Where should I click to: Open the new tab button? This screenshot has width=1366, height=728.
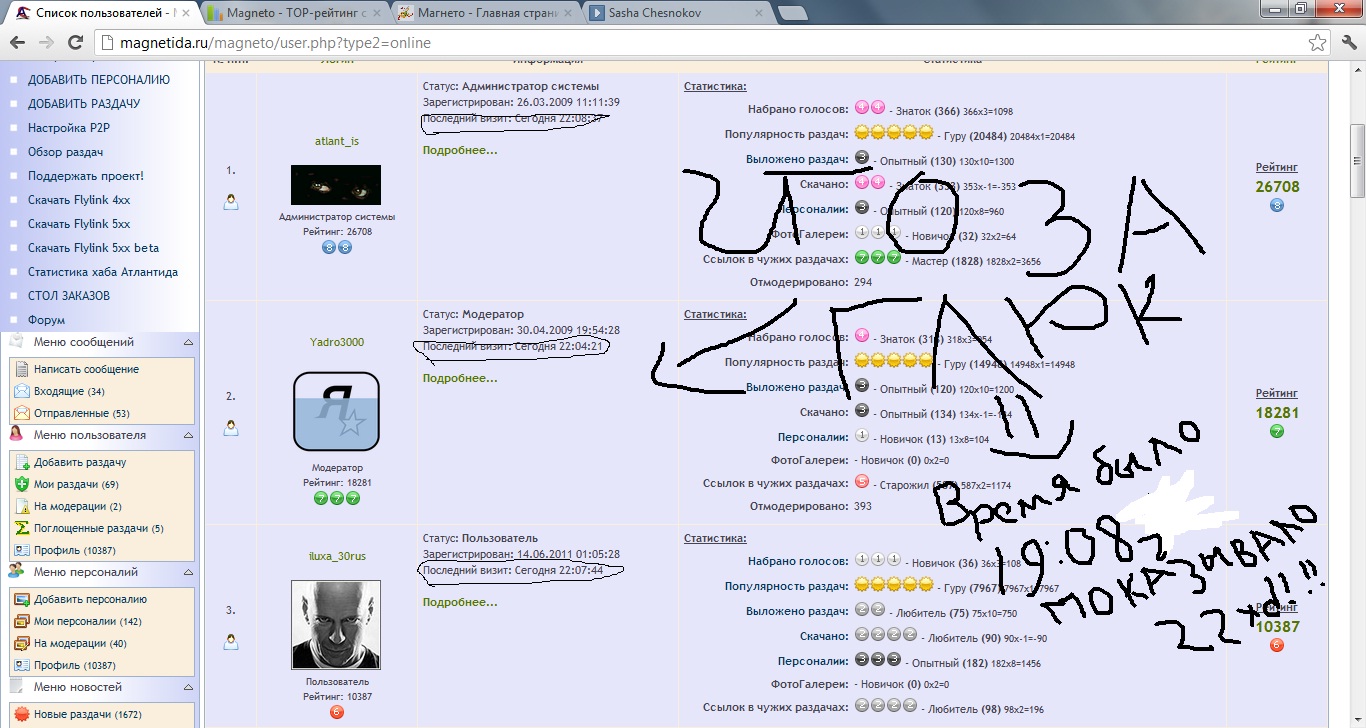[x=793, y=14]
